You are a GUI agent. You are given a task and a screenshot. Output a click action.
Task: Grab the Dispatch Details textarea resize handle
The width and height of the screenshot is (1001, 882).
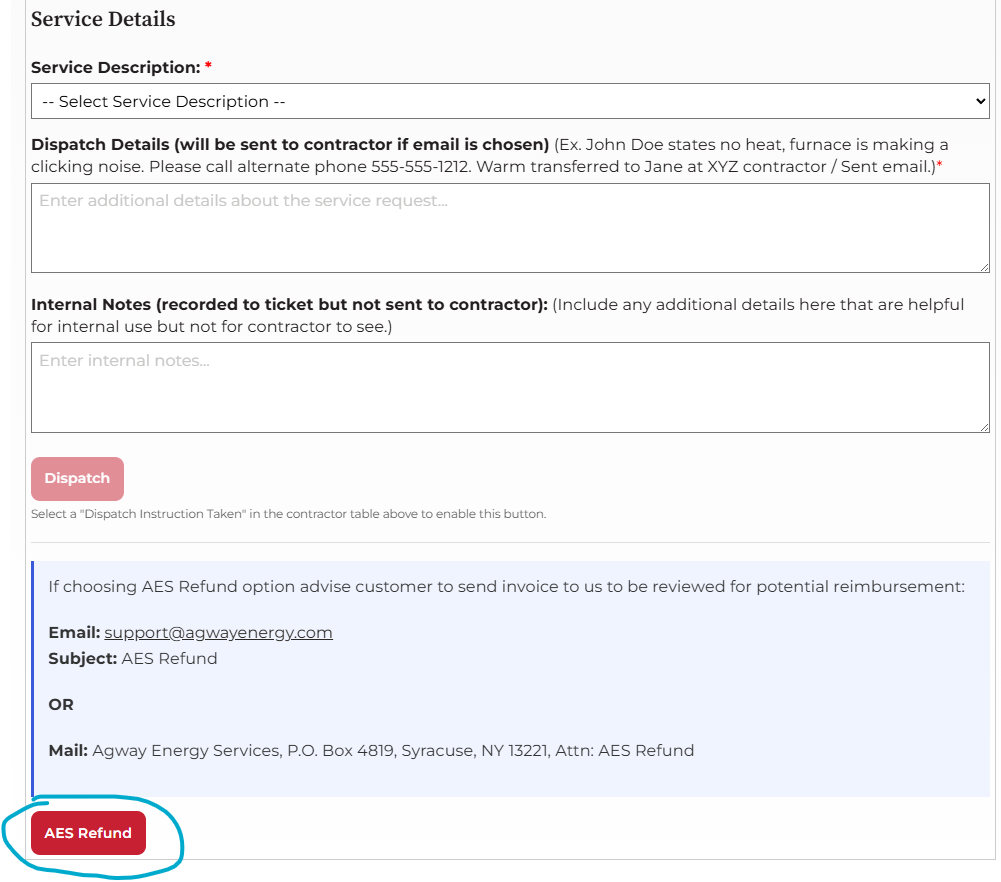coord(984,267)
